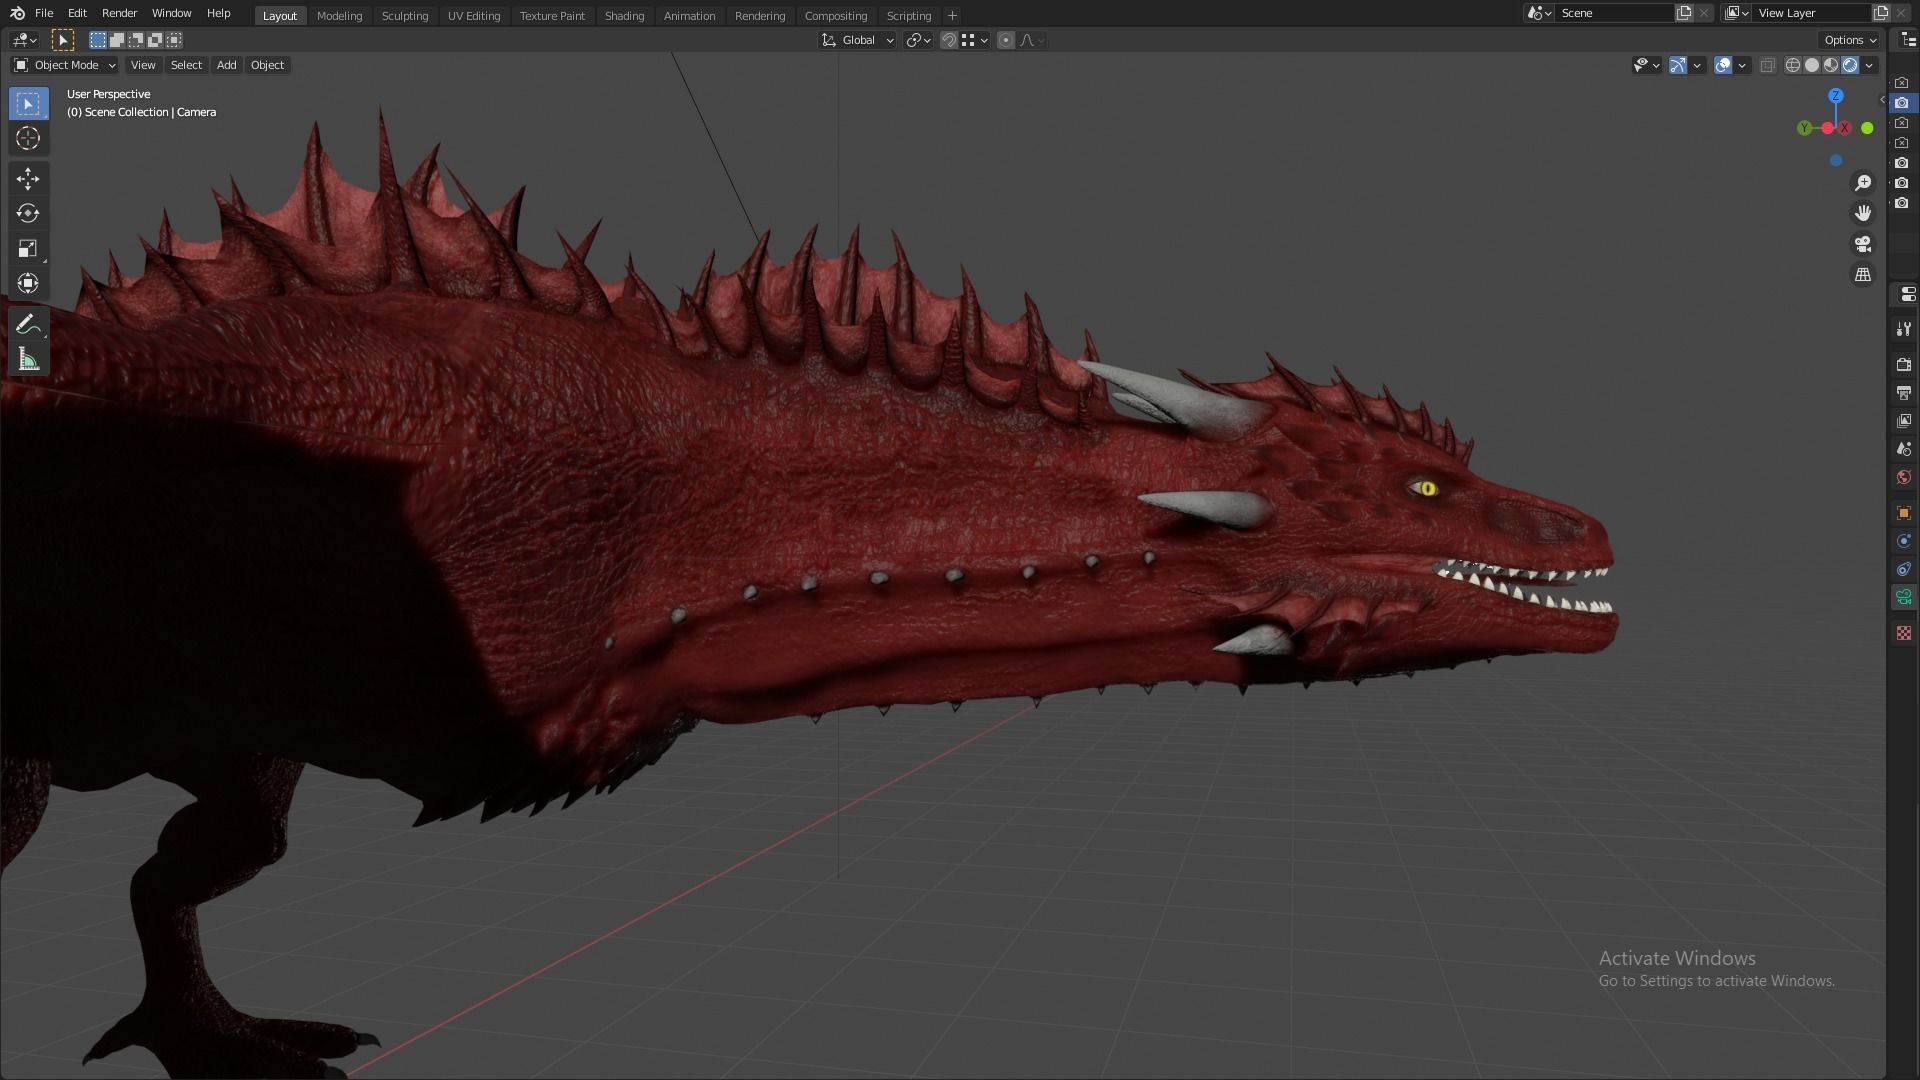Open World properties globe tab
This screenshot has height=1080, width=1920.
pyautogui.click(x=1904, y=477)
